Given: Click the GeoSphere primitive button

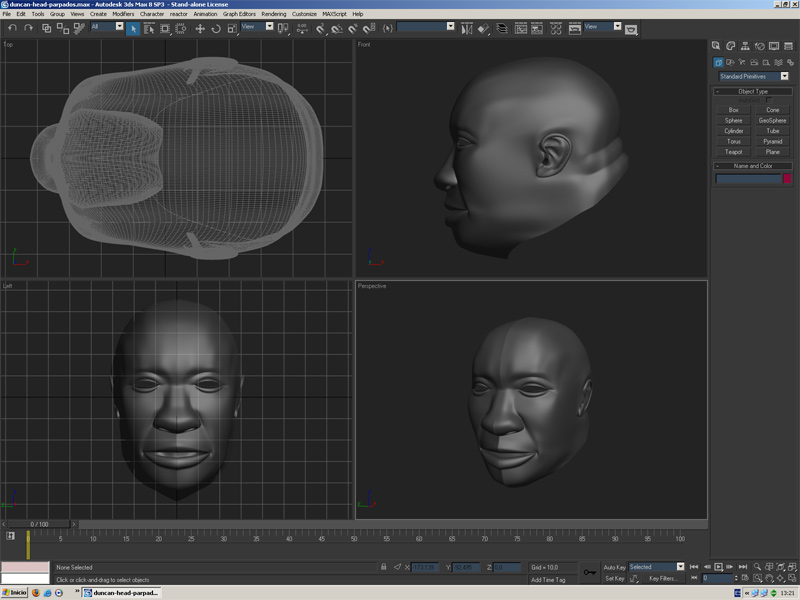Looking at the screenshot, I should coord(772,120).
